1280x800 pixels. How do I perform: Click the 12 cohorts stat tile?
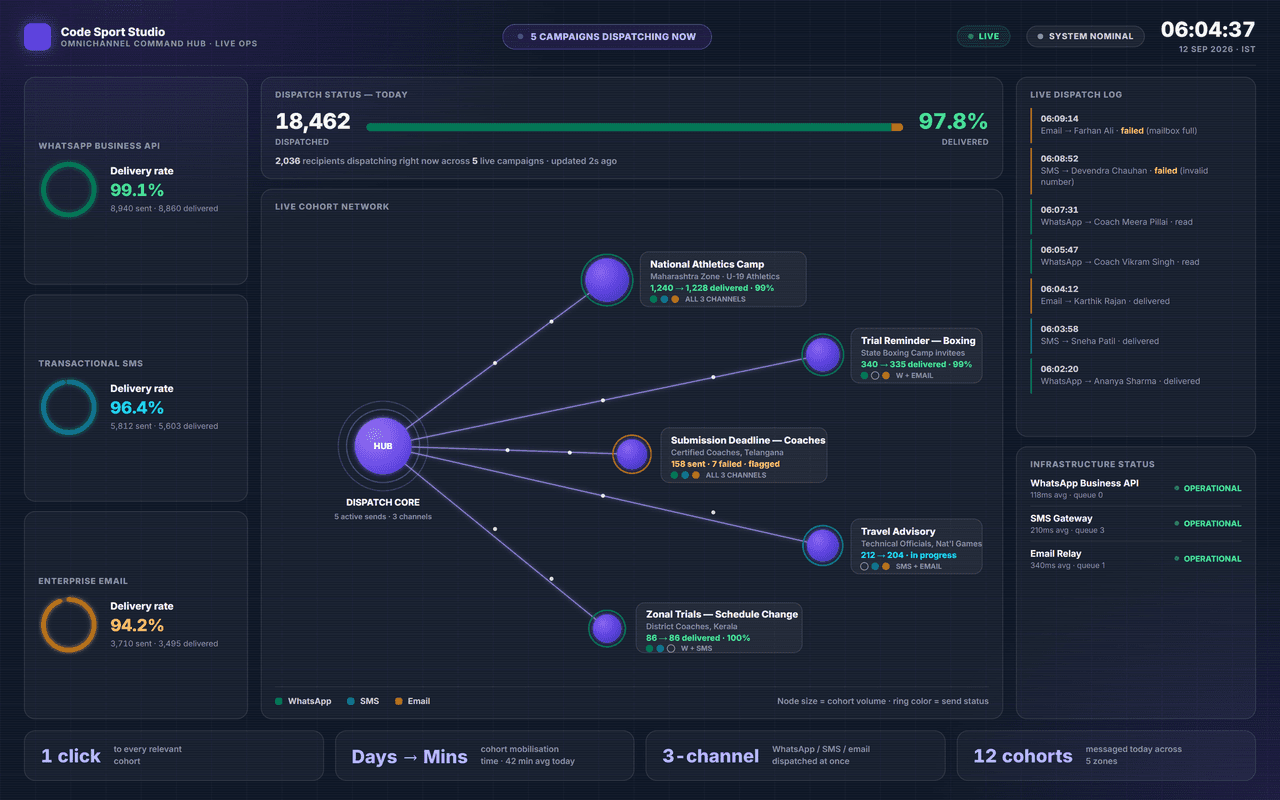[1106, 756]
